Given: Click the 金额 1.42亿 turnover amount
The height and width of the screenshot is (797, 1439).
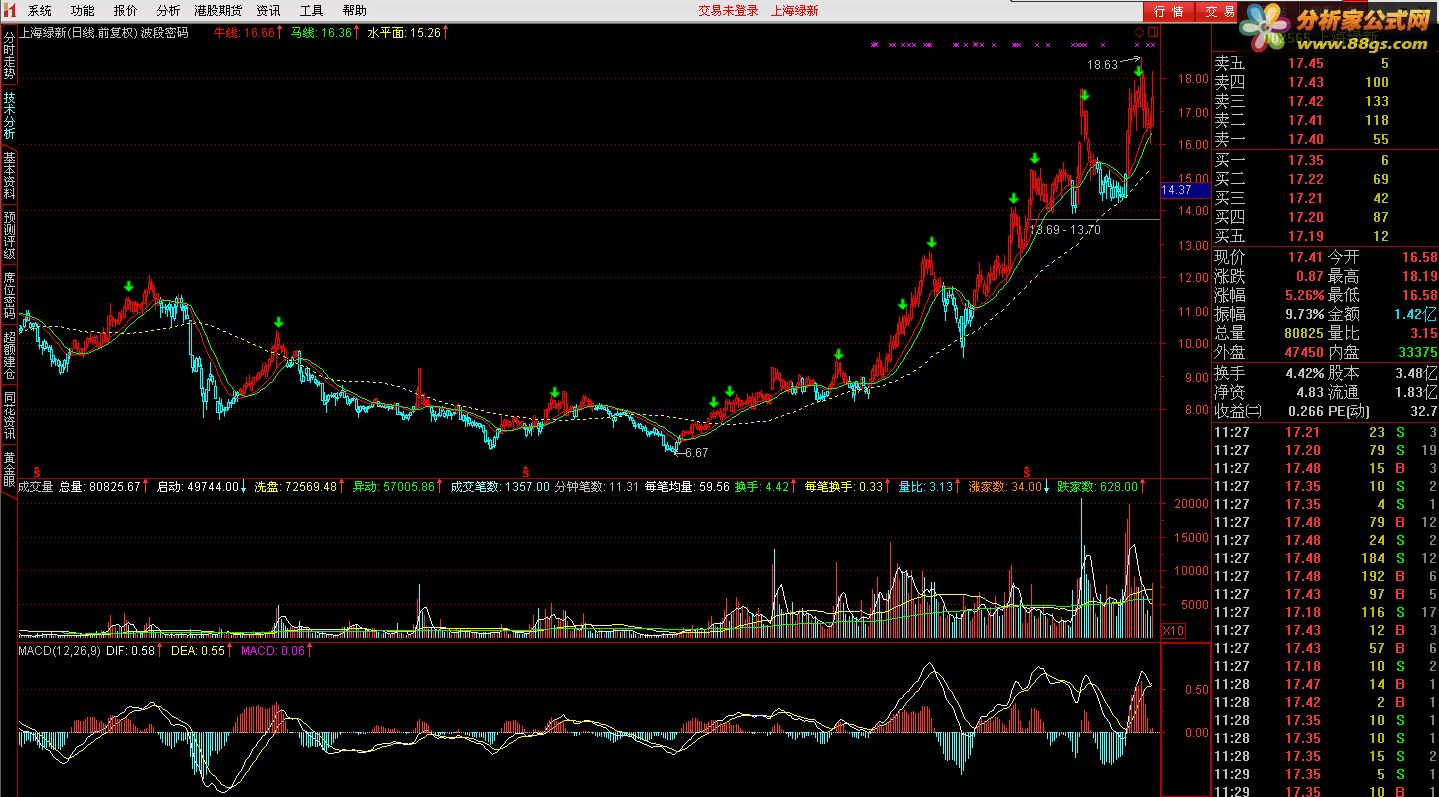Looking at the screenshot, I should (1415, 314).
